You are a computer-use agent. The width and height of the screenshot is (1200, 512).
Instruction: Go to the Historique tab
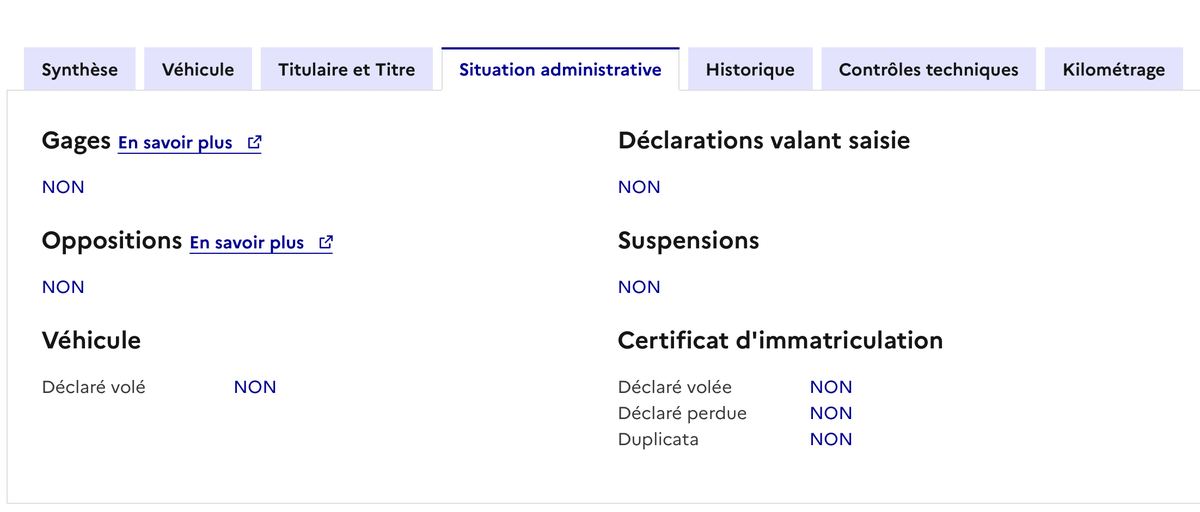coord(750,70)
